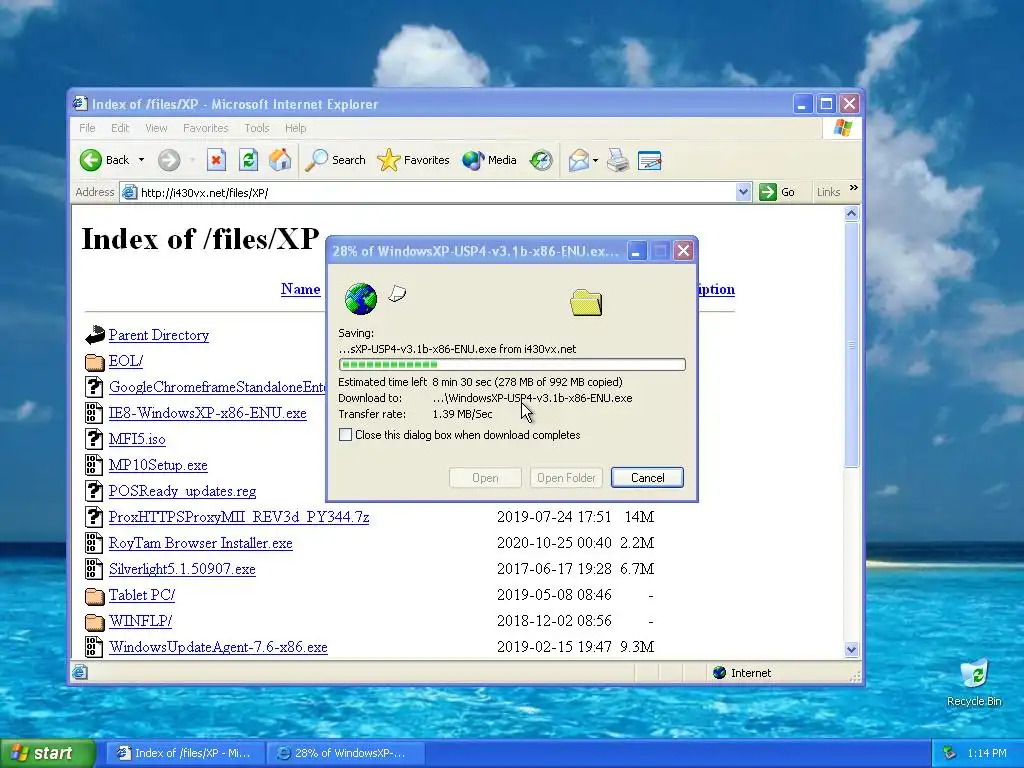Click the Forward arrow icon
This screenshot has width=1024, height=768.
pyautogui.click(x=168, y=160)
